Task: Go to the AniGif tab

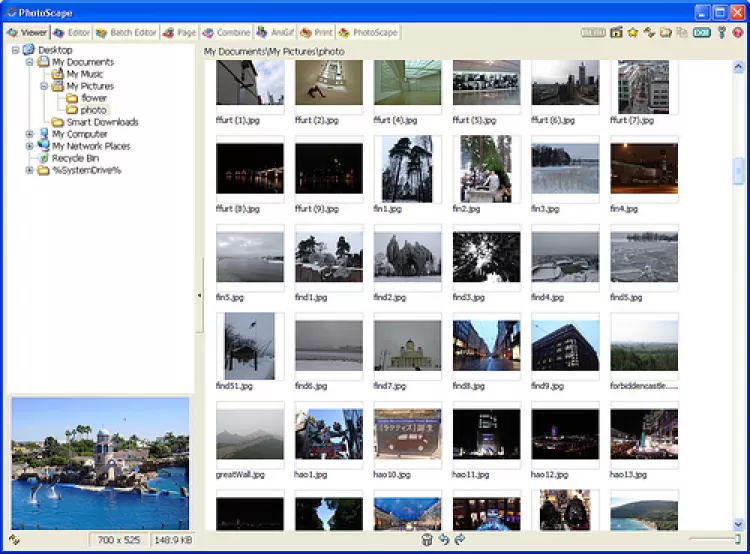Action: click(x=275, y=32)
